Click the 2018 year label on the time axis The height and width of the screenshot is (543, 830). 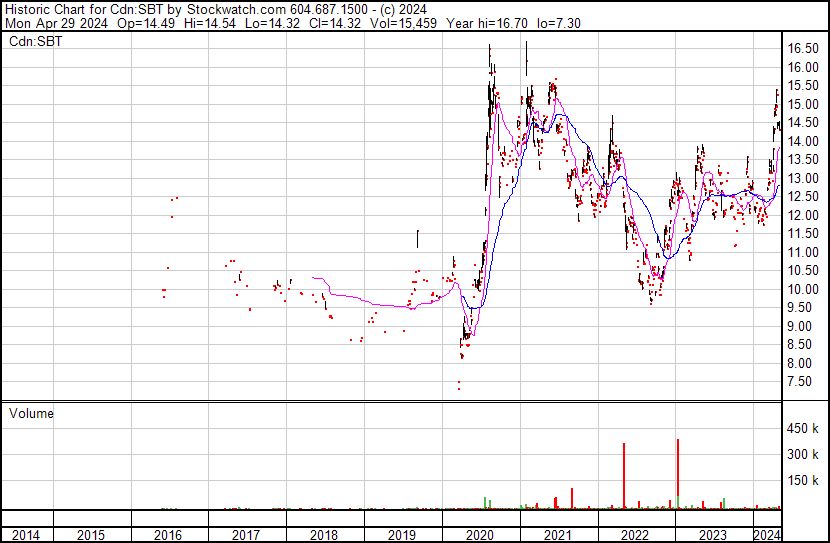[x=324, y=535]
